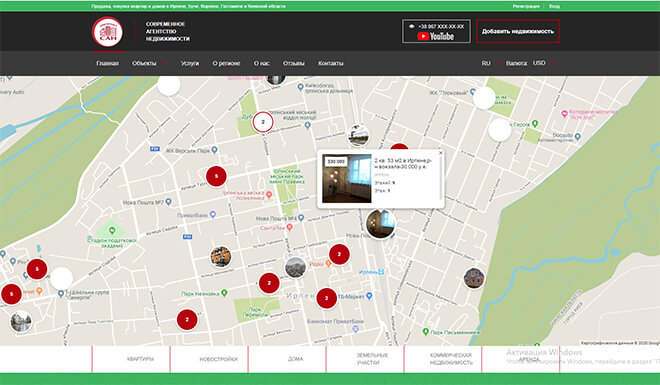Expand the RU language dropdown

(x=491, y=63)
